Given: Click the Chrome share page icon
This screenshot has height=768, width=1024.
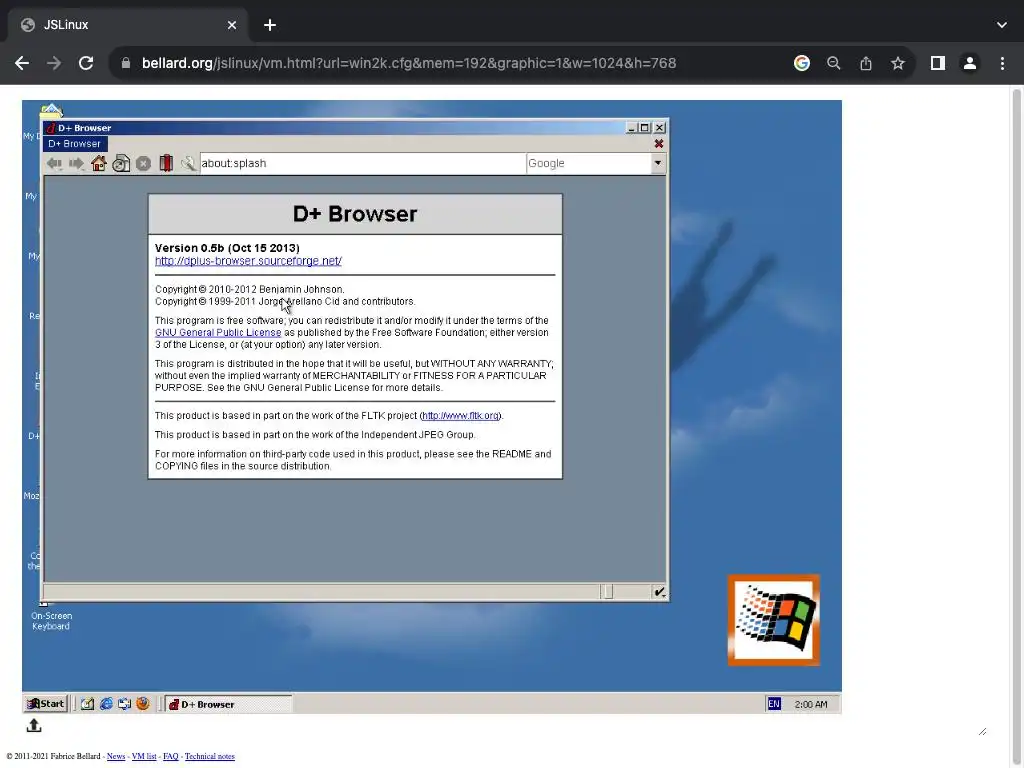Looking at the screenshot, I should 865,63.
